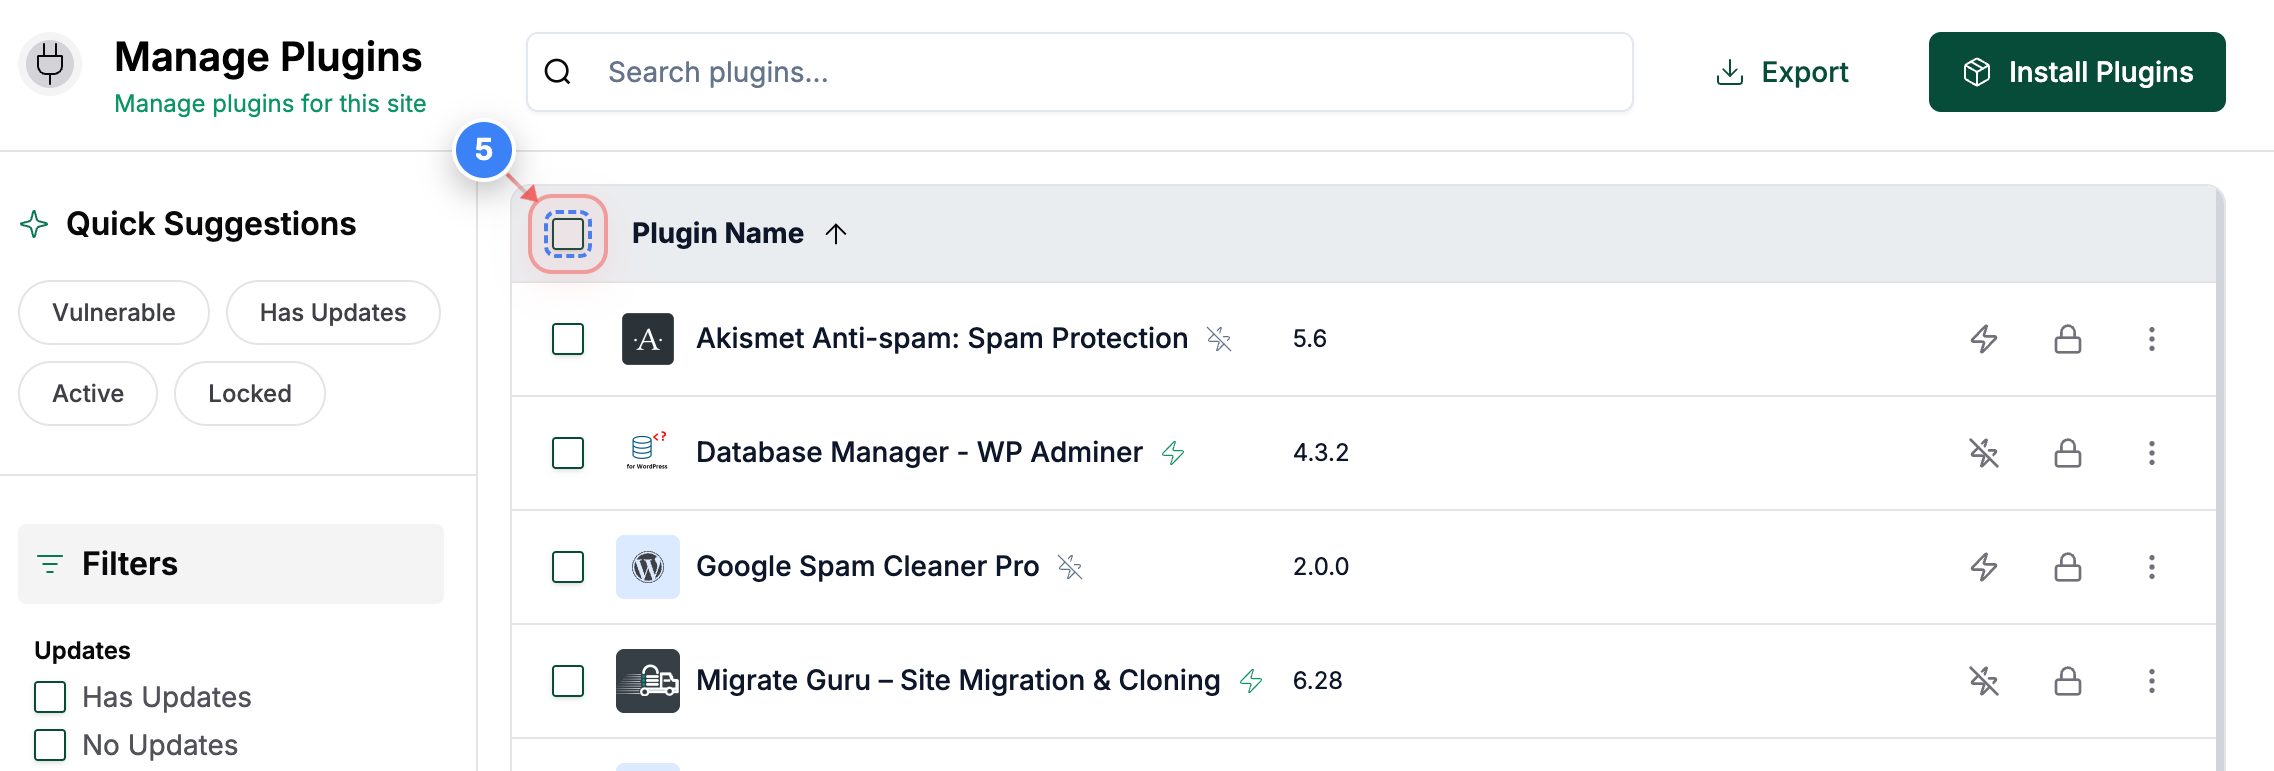Click Database Manager - WP Adminer name
2274x771 pixels.
point(919,453)
